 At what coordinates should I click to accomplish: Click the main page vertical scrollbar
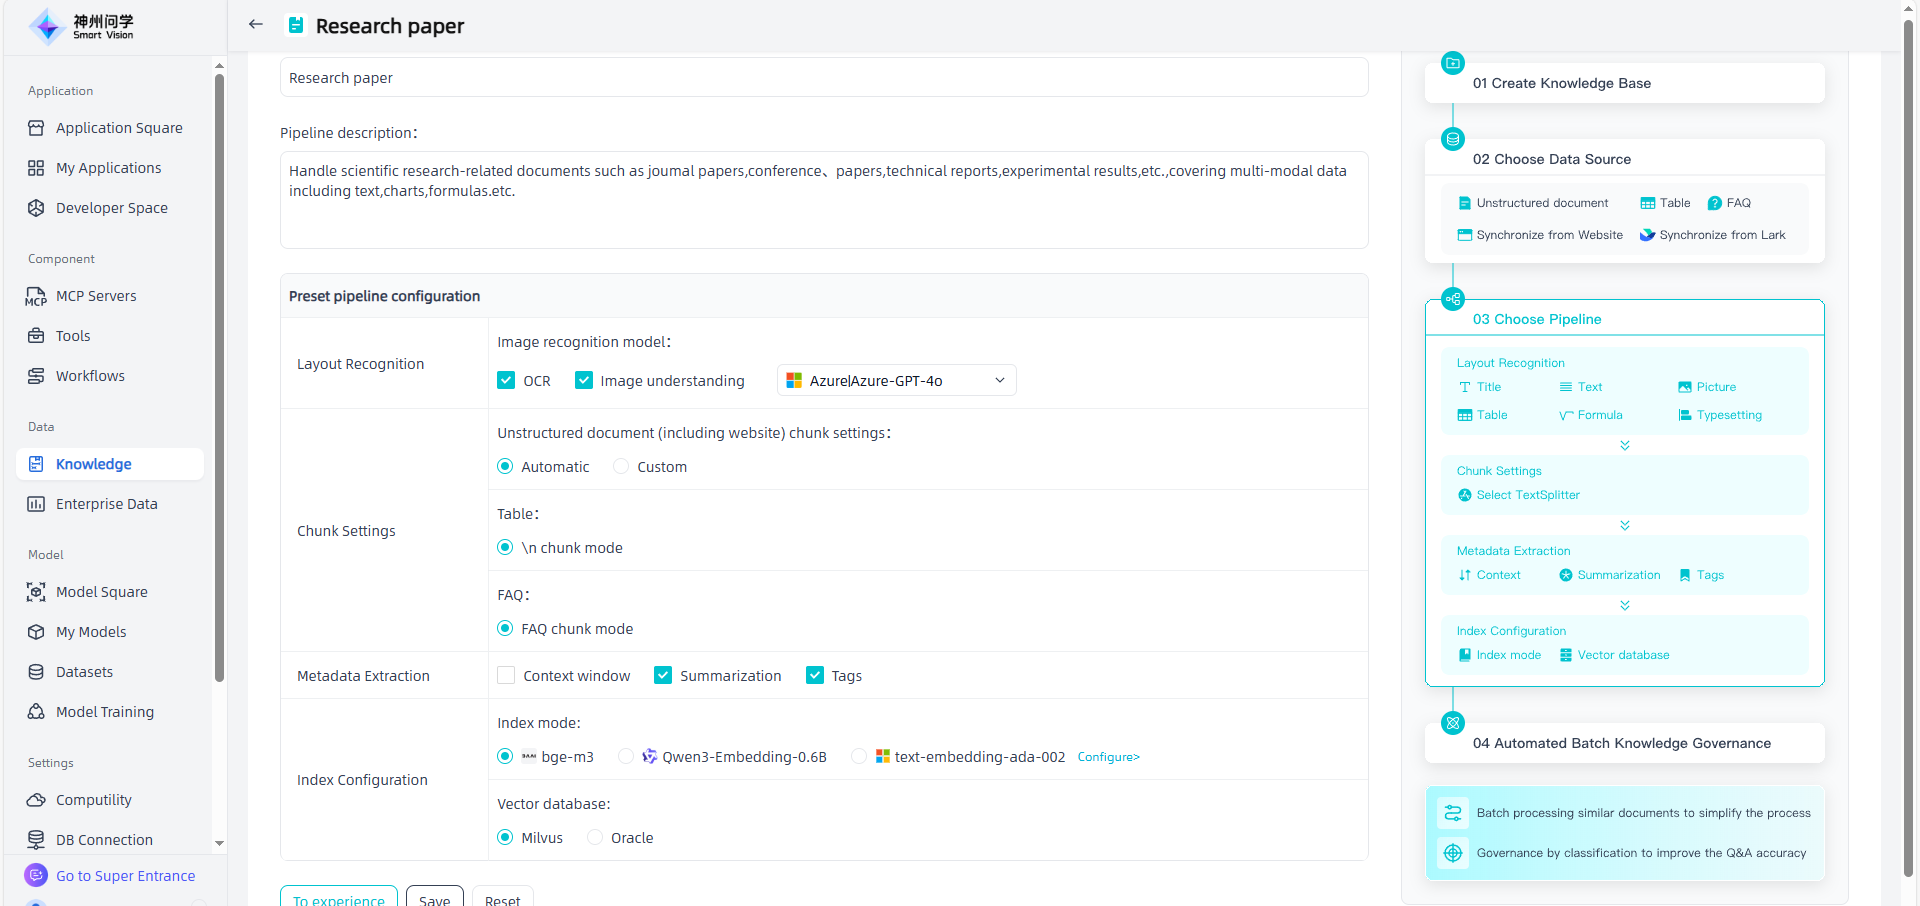coord(1908,400)
